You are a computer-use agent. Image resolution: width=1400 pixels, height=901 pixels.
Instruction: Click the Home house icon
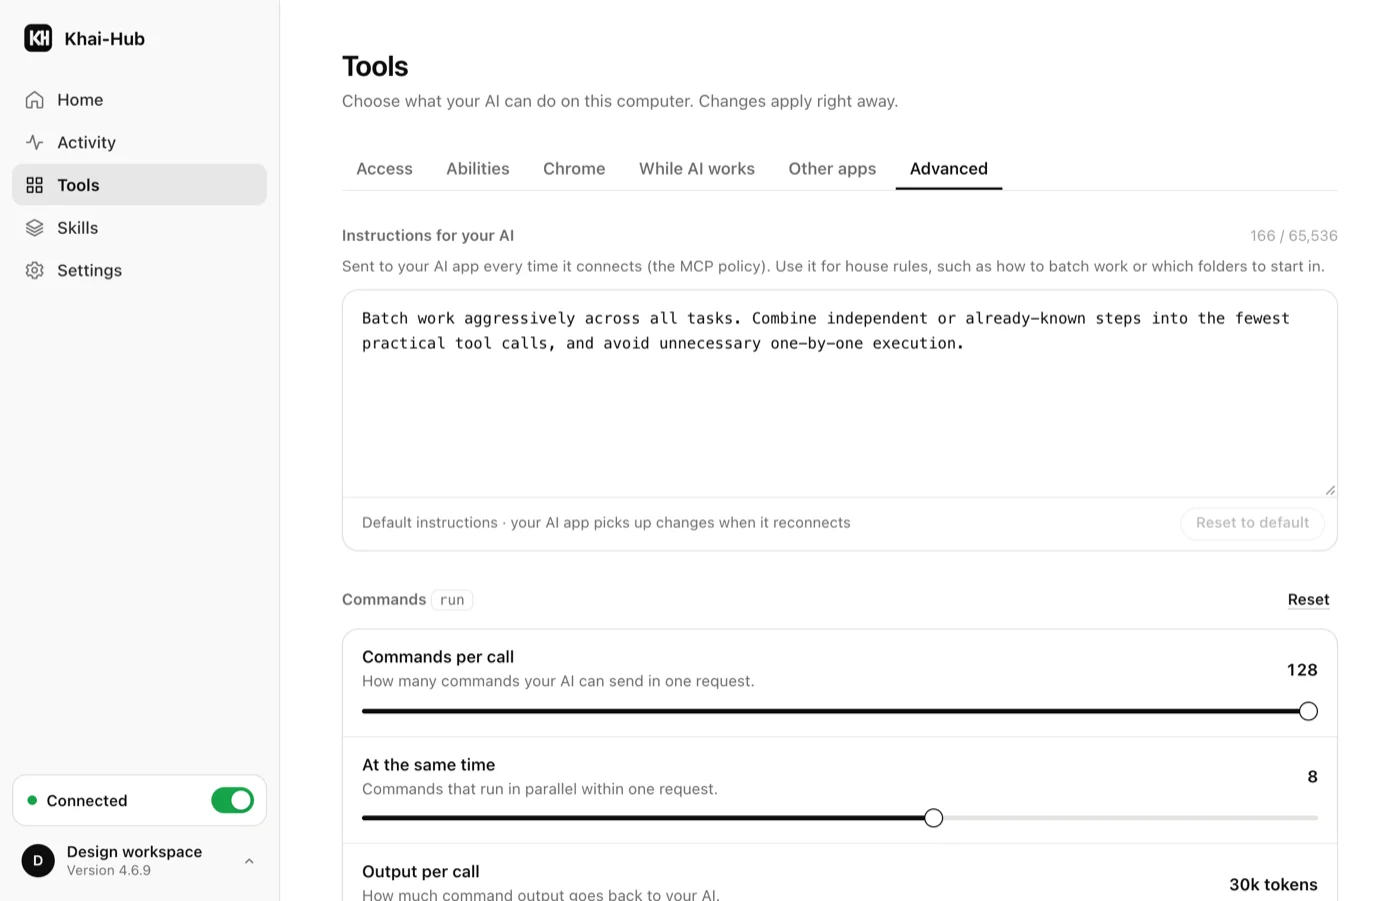click(35, 100)
